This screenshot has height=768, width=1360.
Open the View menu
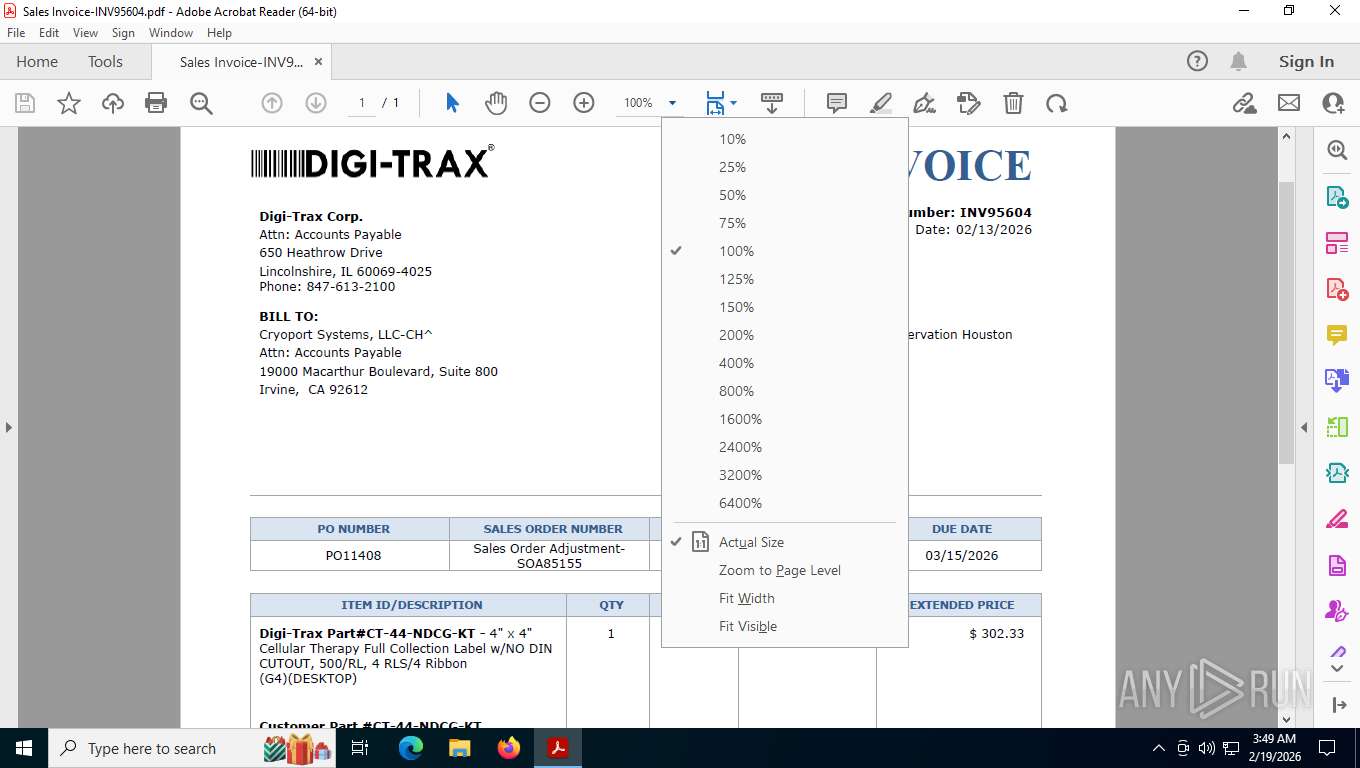[85, 33]
